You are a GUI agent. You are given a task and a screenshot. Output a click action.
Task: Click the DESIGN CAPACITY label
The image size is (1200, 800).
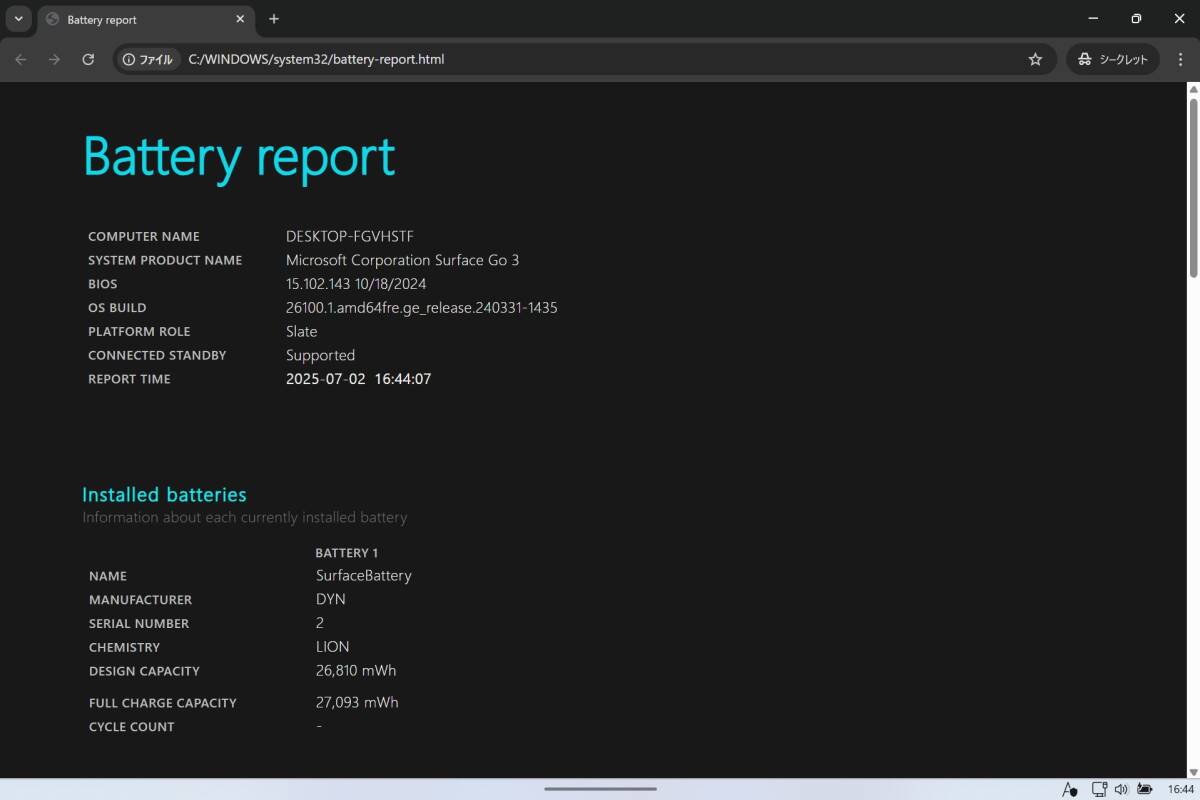(144, 671)
